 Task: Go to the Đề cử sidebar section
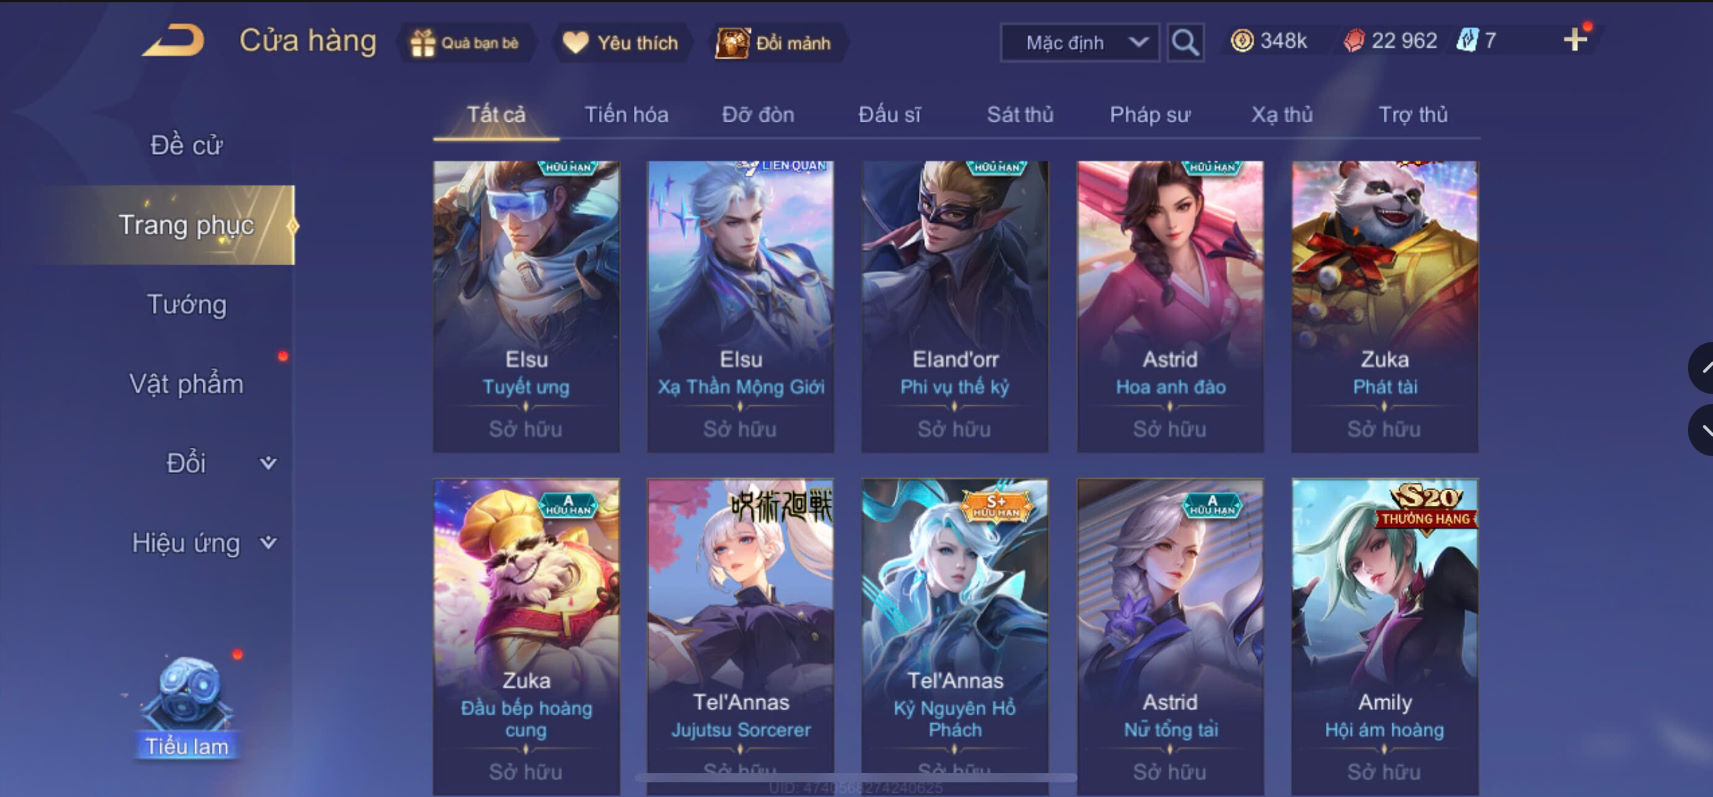pyautogui.click(x=187, y=145)
